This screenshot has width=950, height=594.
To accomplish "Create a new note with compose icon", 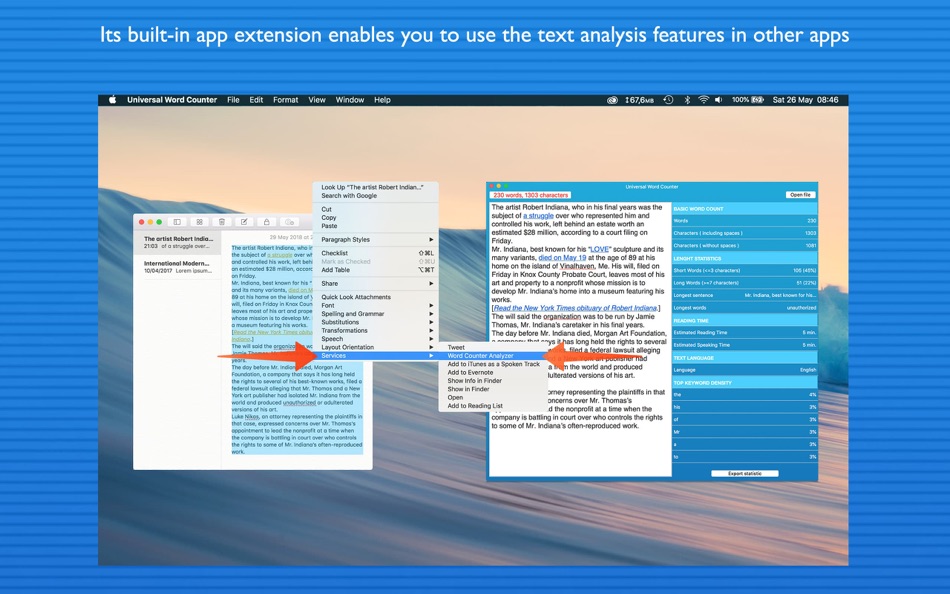I will point(244,222).
